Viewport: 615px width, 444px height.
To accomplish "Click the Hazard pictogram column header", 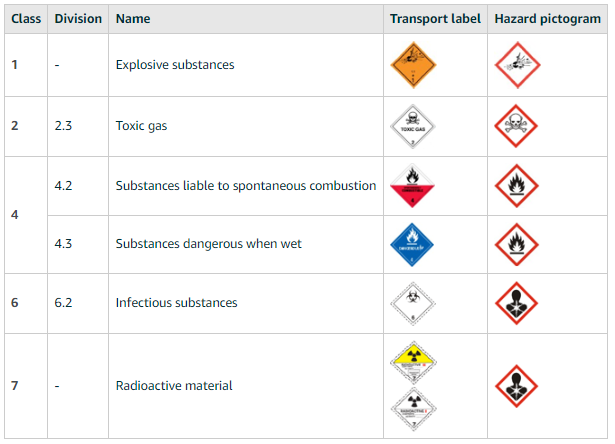I will [x=546, y=19].
